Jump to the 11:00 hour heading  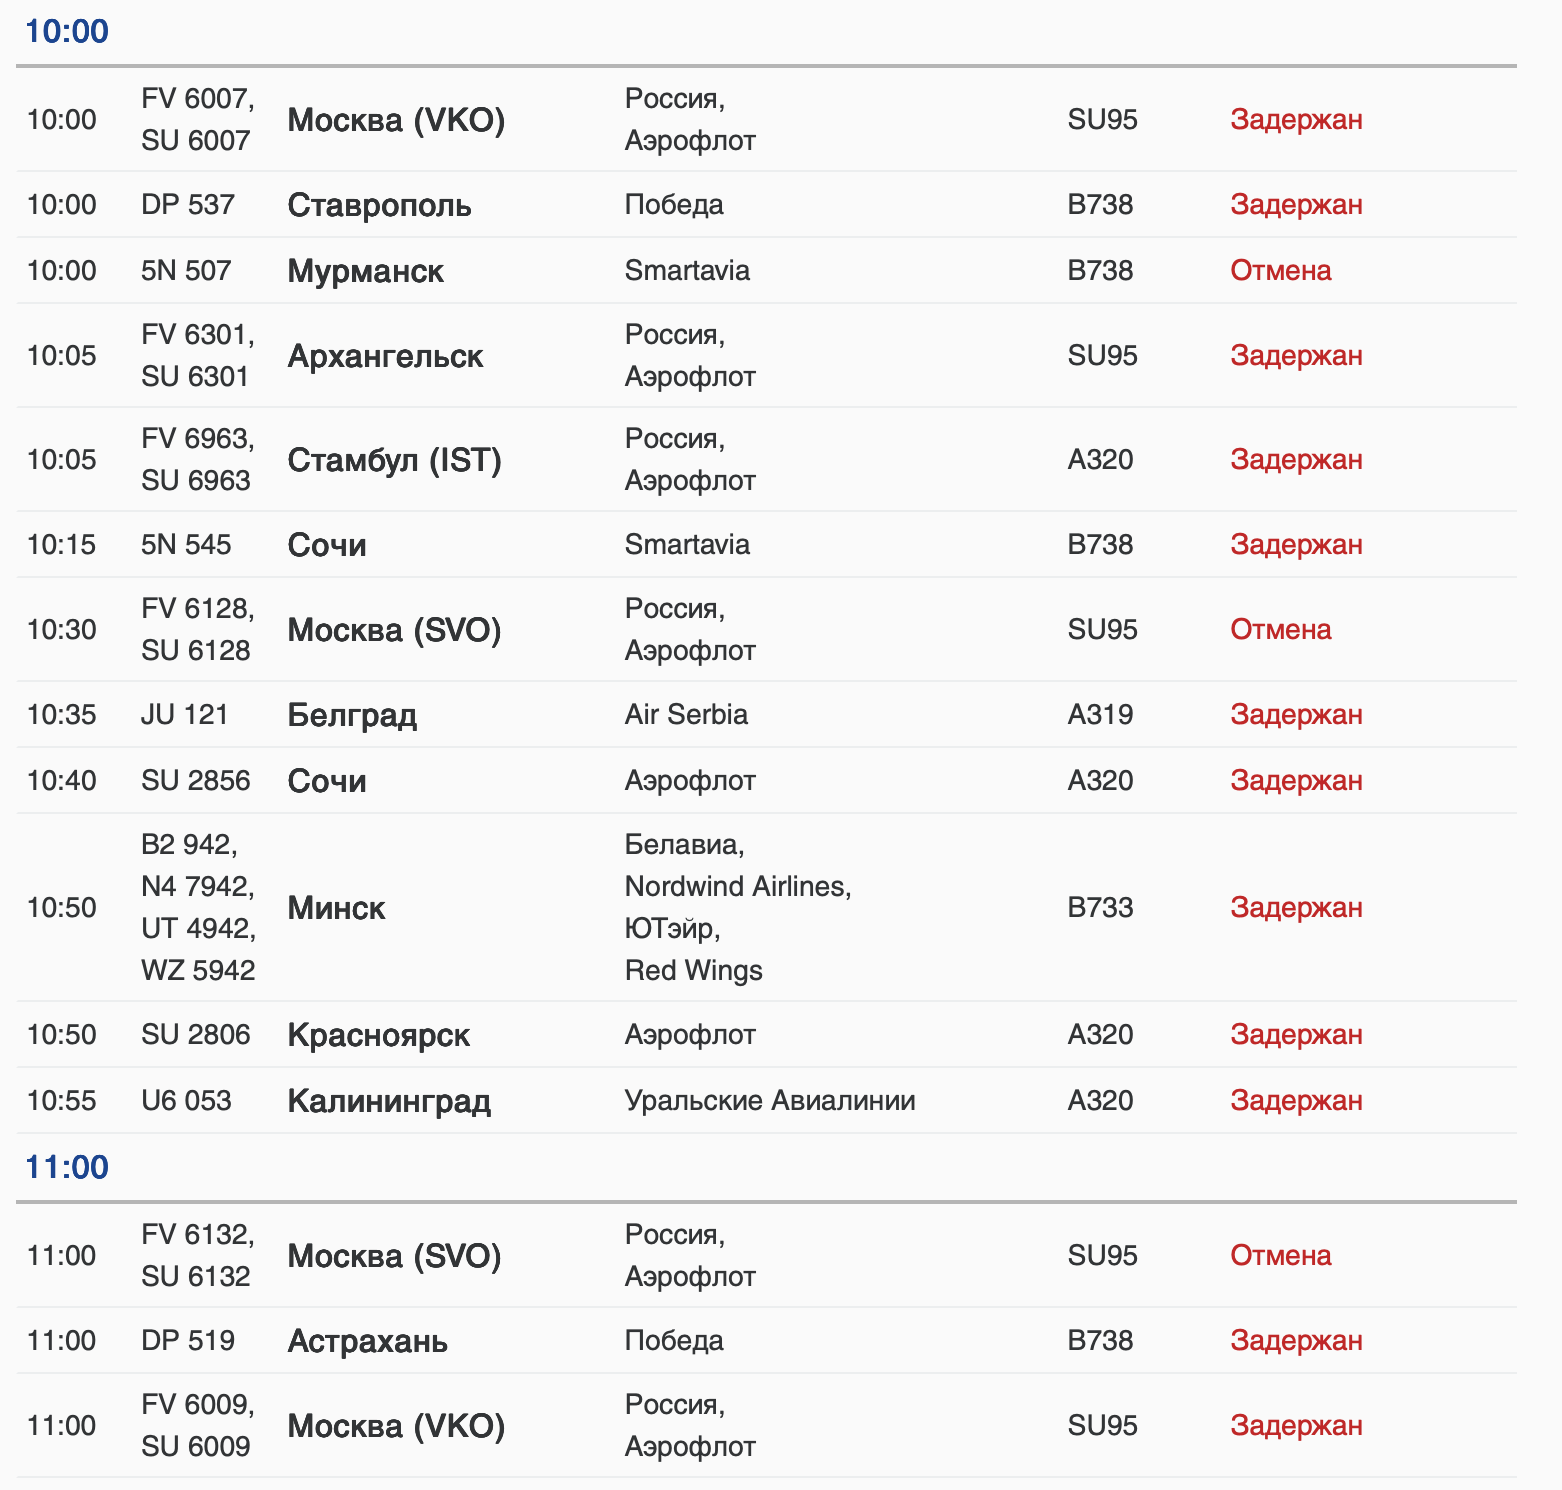click(x=66, y=1167)
